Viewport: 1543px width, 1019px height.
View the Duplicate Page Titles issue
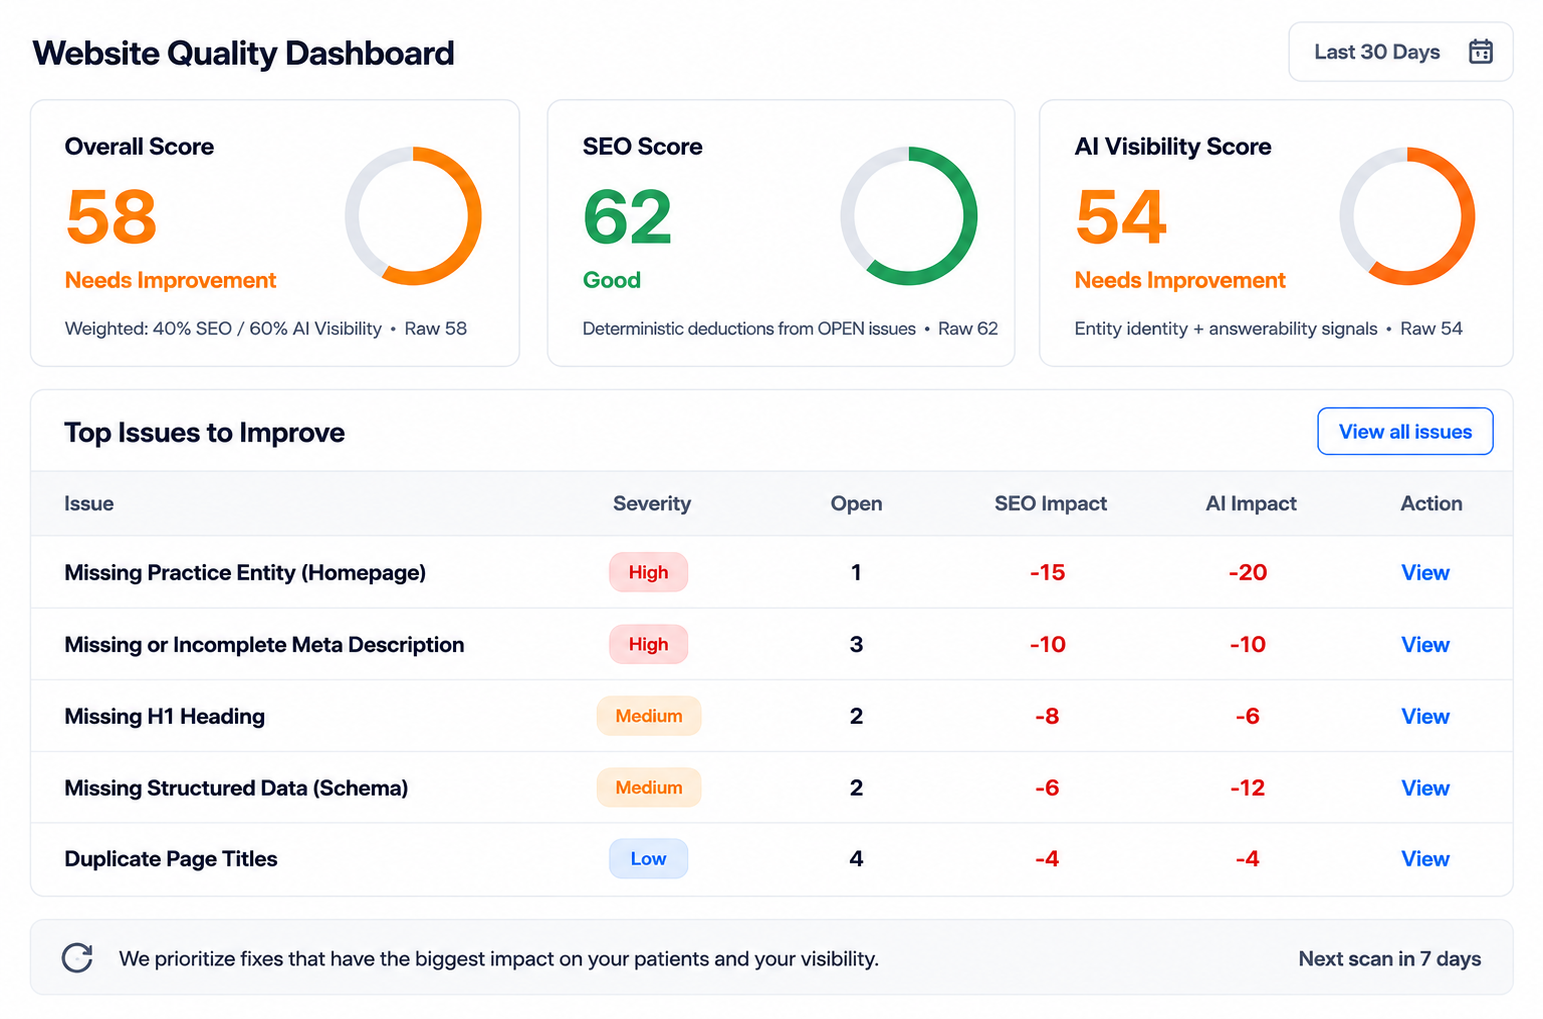tap(1425, 859)
